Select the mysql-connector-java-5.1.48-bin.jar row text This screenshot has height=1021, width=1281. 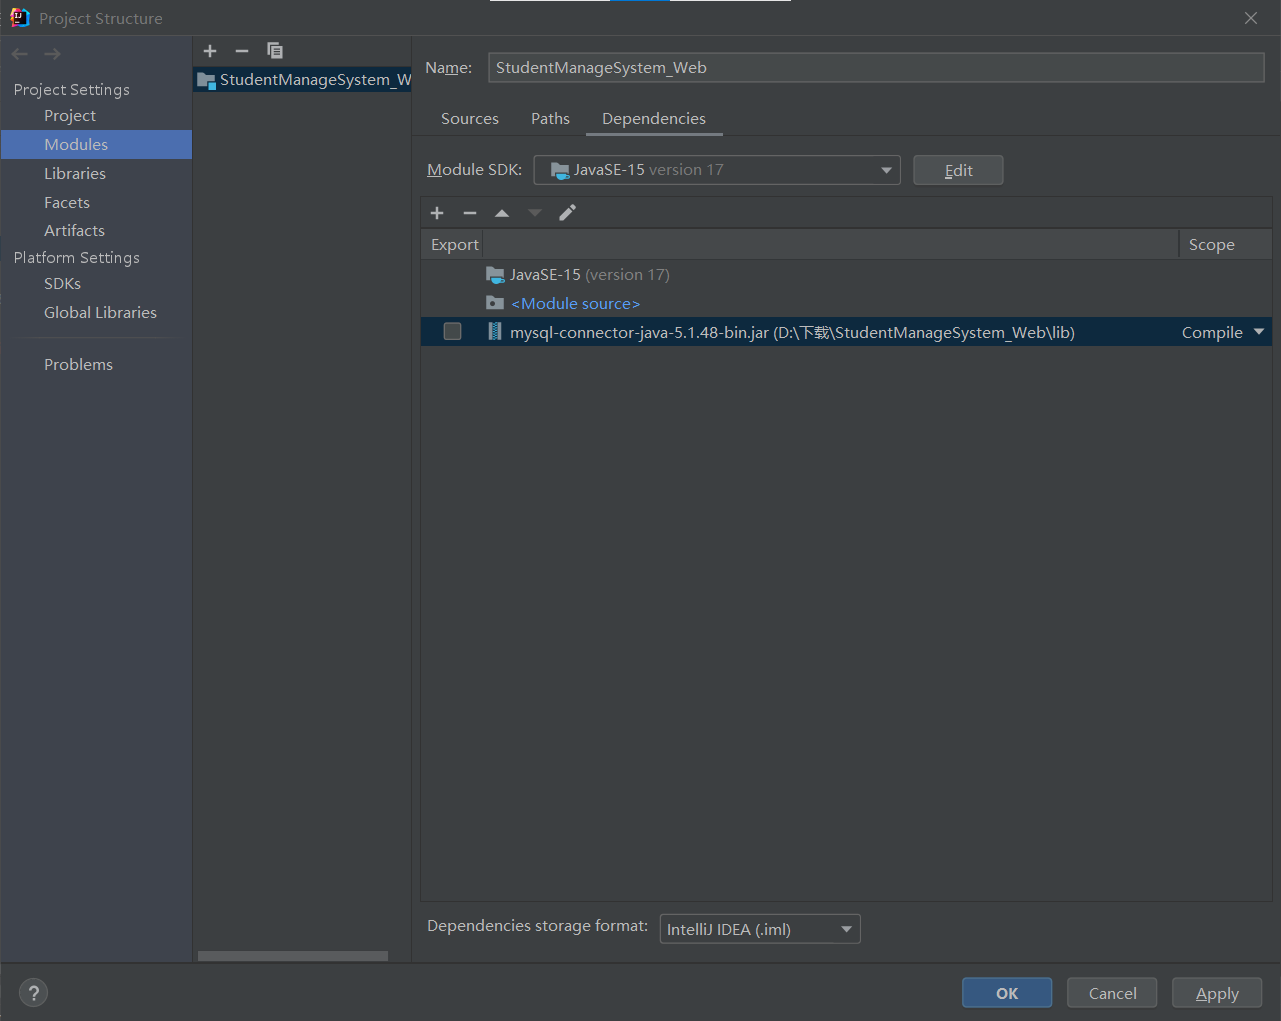tap(792, 333)
